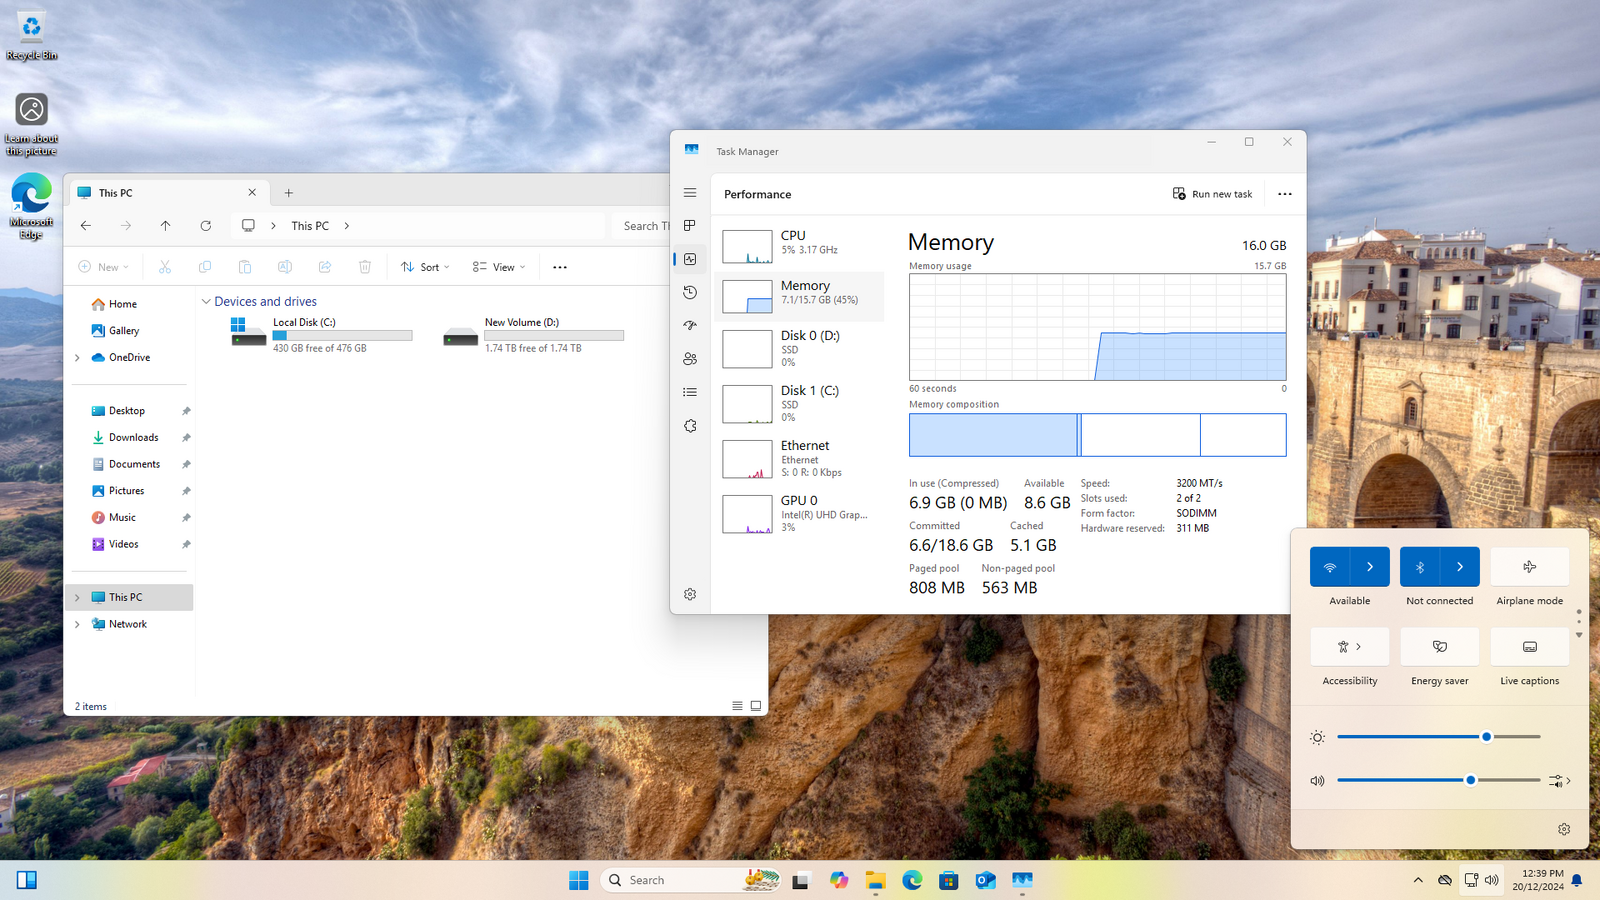The height and width of the screenshot is (900, 1600).
Task: Toggle Bluetooth in quick settings
Action: click(1420, 567)
